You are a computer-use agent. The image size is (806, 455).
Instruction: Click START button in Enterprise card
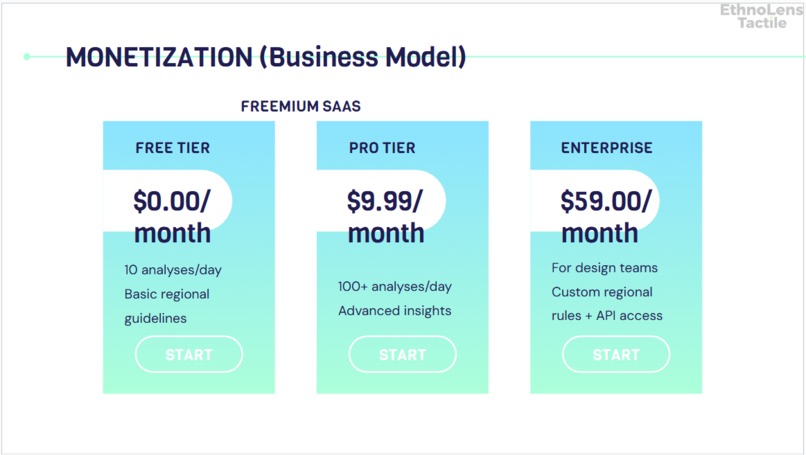[616, 354]
